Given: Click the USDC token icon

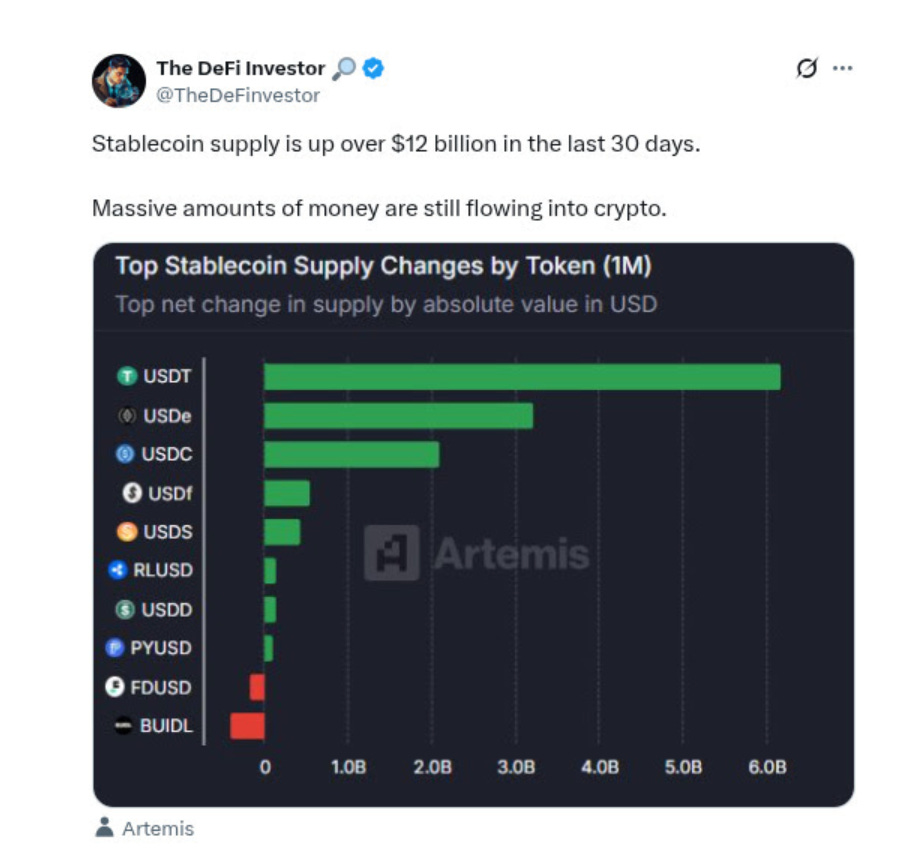Looking at the screenshot, I should [125, 454].
